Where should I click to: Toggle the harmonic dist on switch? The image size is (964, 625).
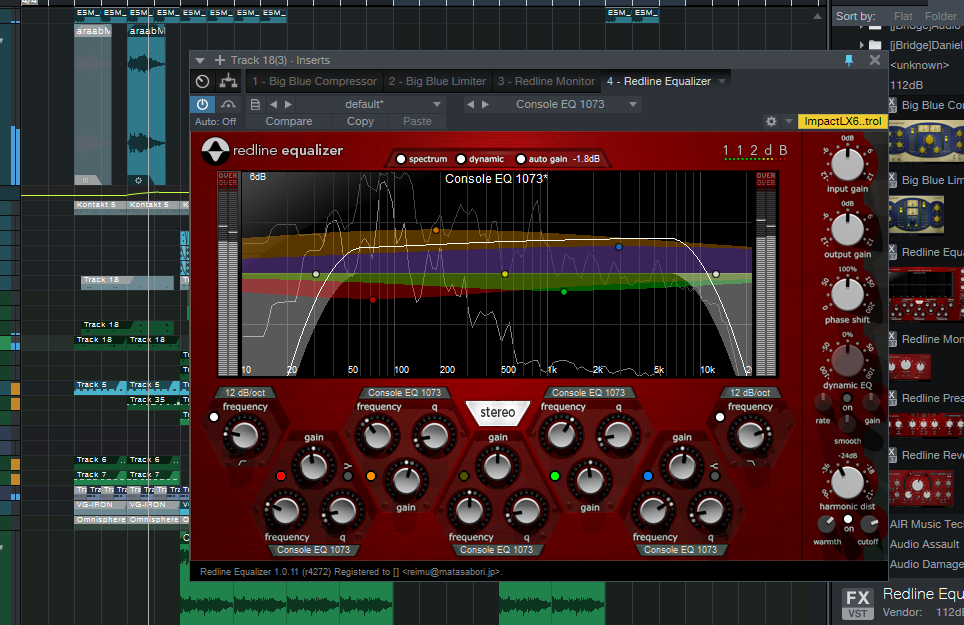(848, 520)
